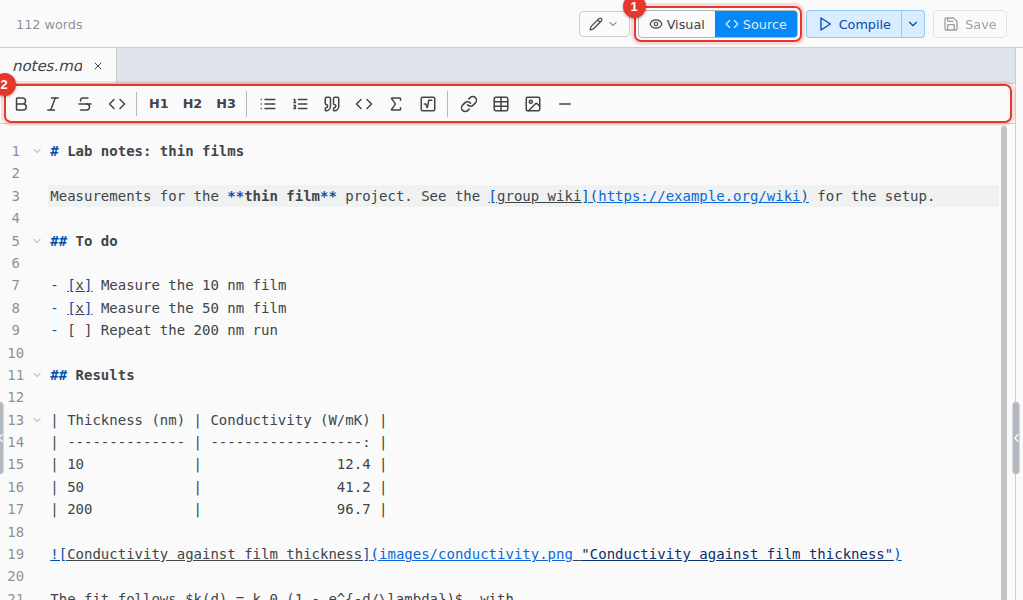The width and height of the screenshot is (1023, 600).
Task: Open the pencil edit-mode dropdown
Action: (x=603, y=24)
